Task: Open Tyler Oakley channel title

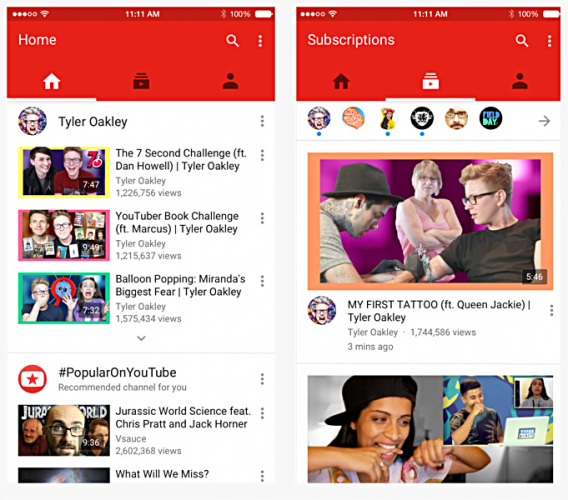Action: point(93,122)
